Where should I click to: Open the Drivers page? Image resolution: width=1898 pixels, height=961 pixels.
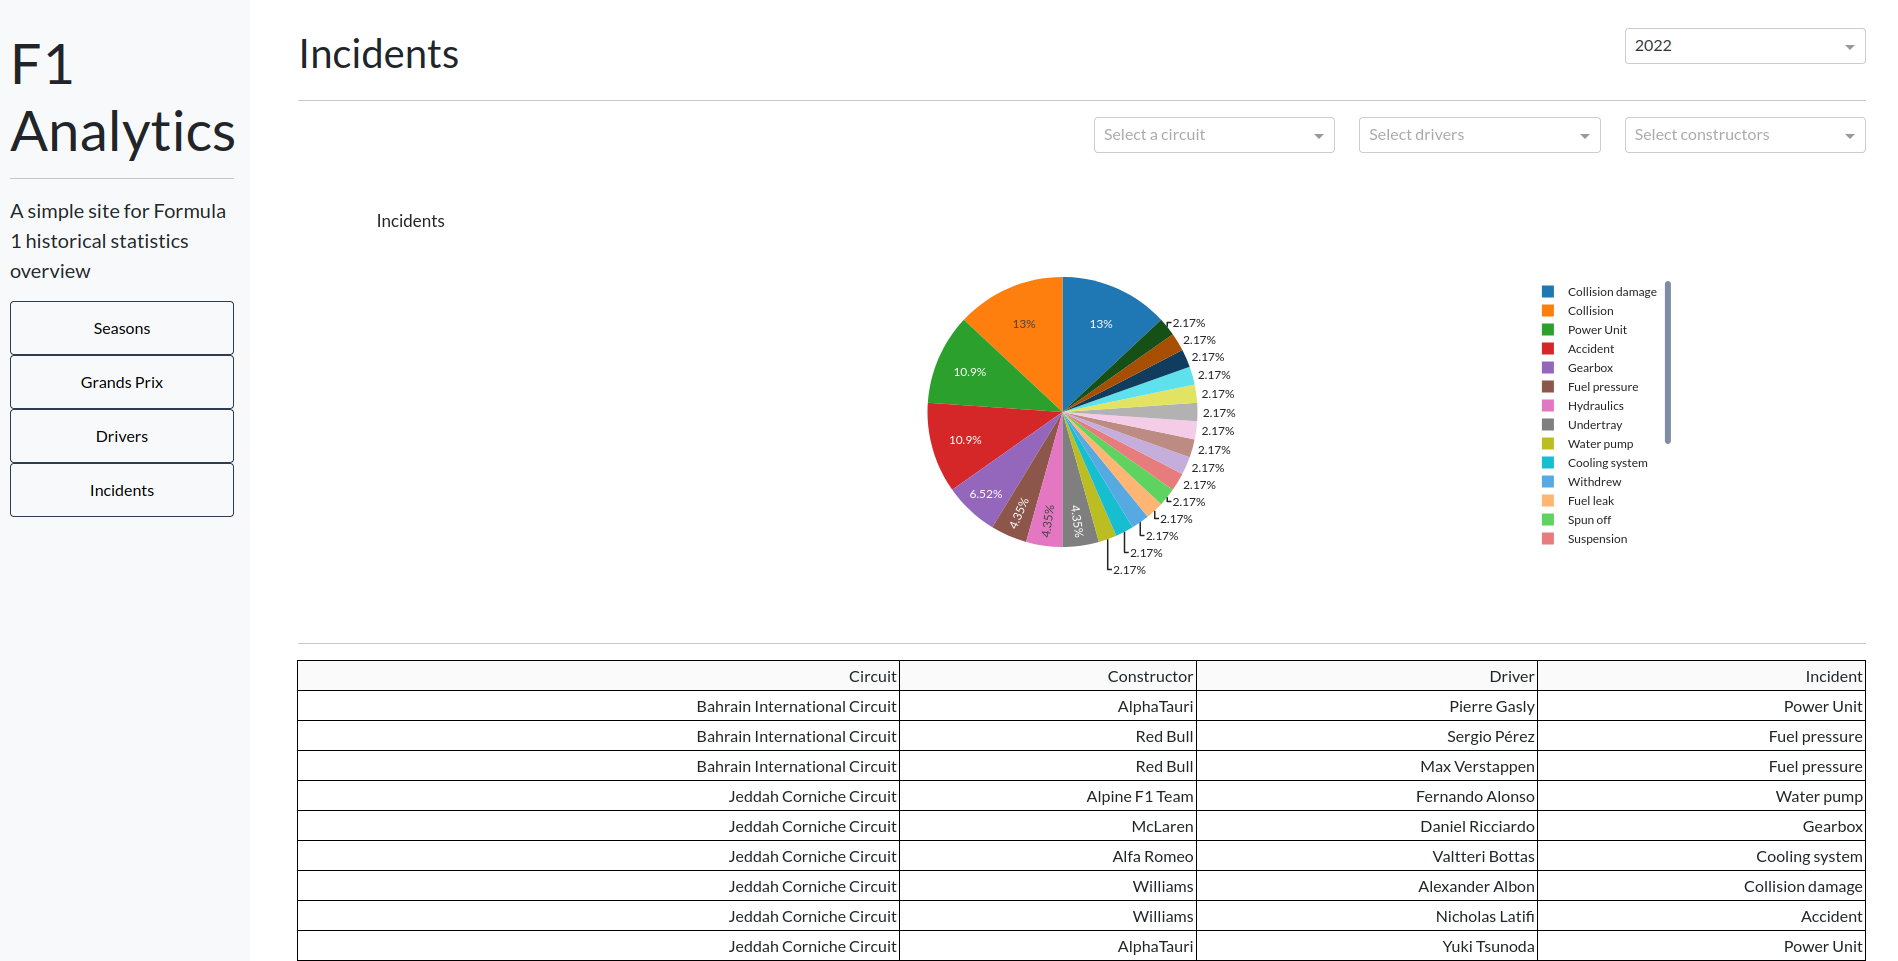[x=122, y=436]
